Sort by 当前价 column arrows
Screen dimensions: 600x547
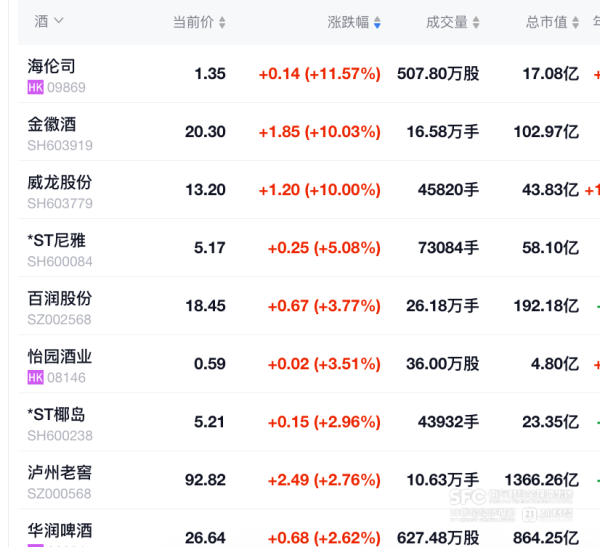pos(222,22)
